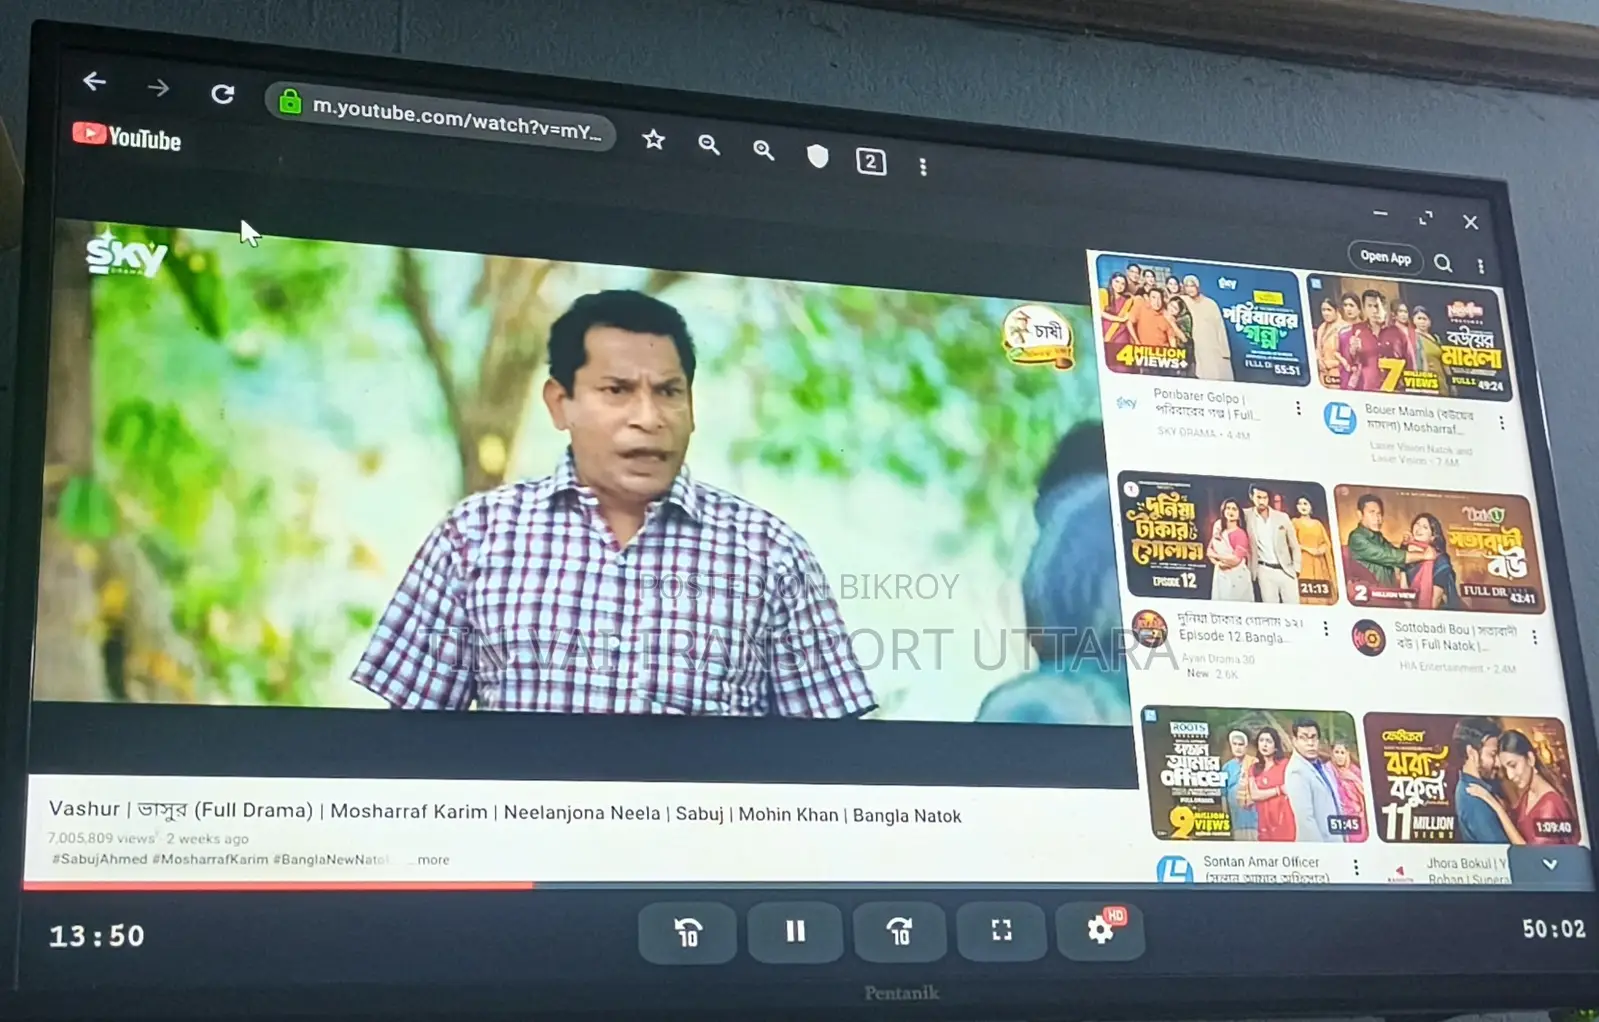
Task: Open the shield protection icon
Action: (818, 156)
